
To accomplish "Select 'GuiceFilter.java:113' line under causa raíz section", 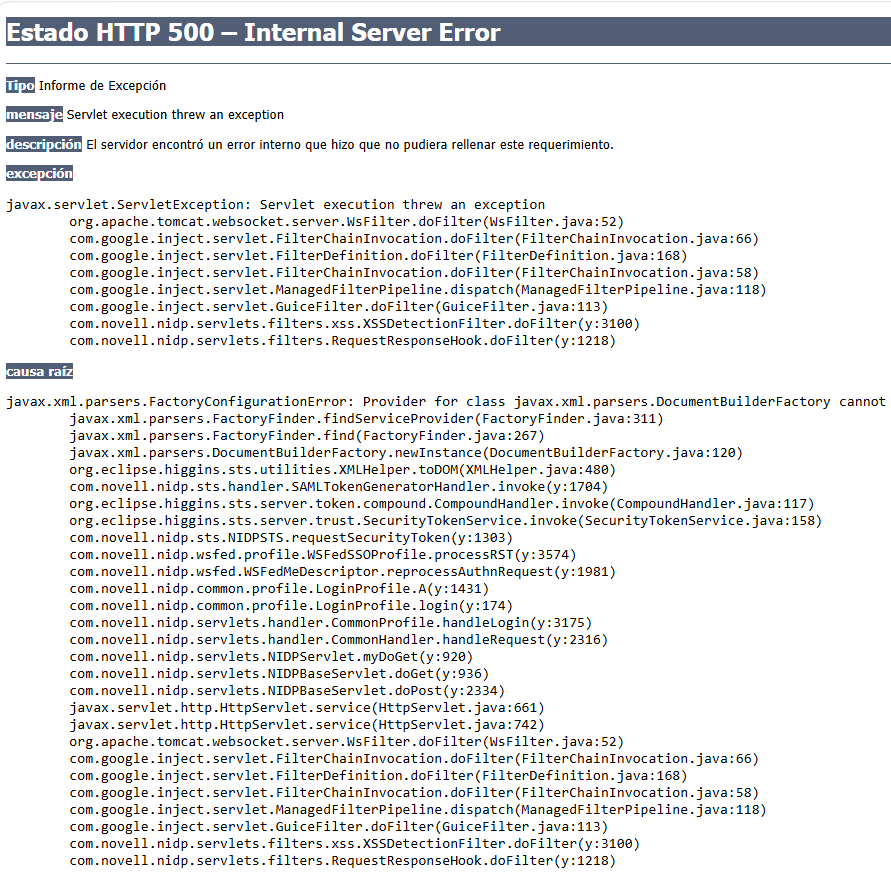I will click(x=339, y=828).
